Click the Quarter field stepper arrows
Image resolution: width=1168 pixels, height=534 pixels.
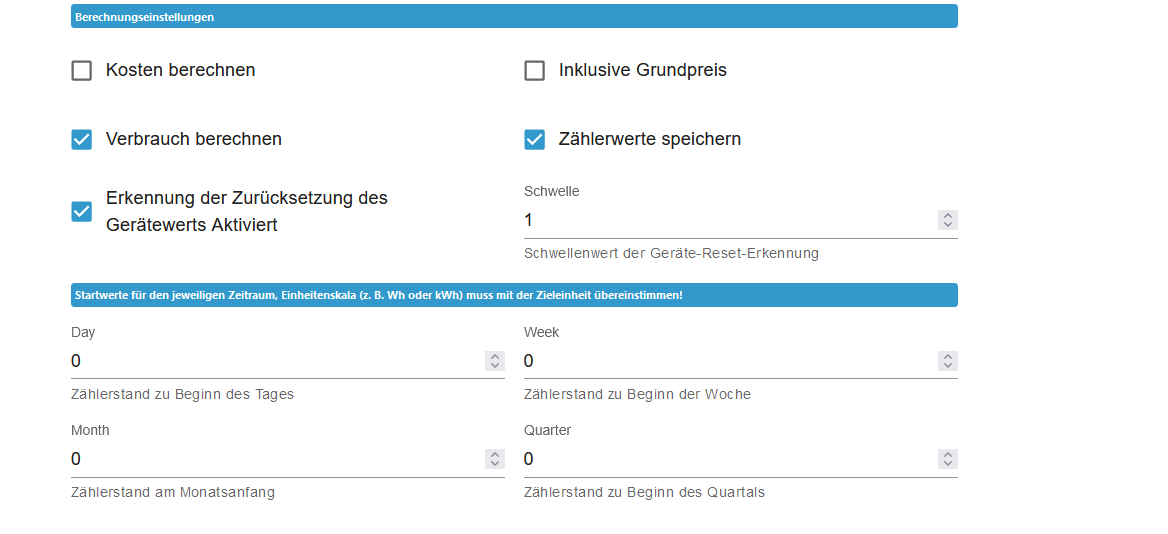[x=948, y=459]
